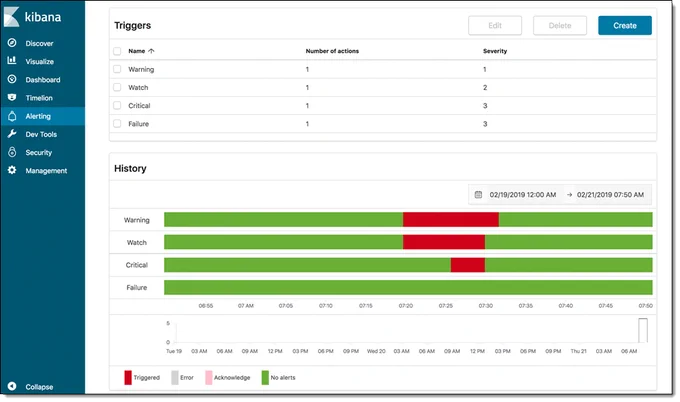The image size is (680, 402).
Task: Click the red triggered segment in Warning row
Action: [451, 219]
